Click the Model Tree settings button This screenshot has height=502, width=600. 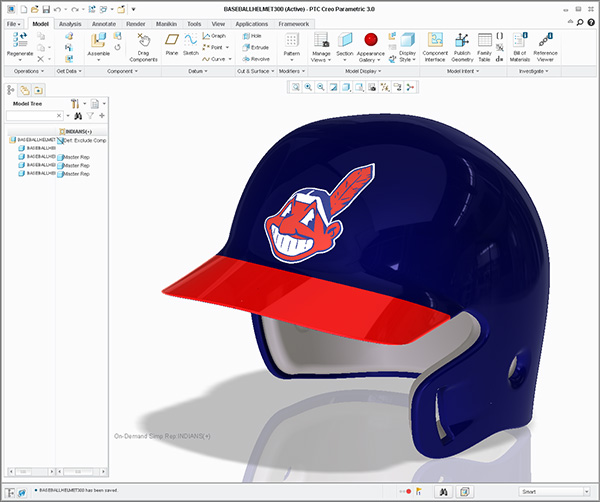click(x=75, y=103)
